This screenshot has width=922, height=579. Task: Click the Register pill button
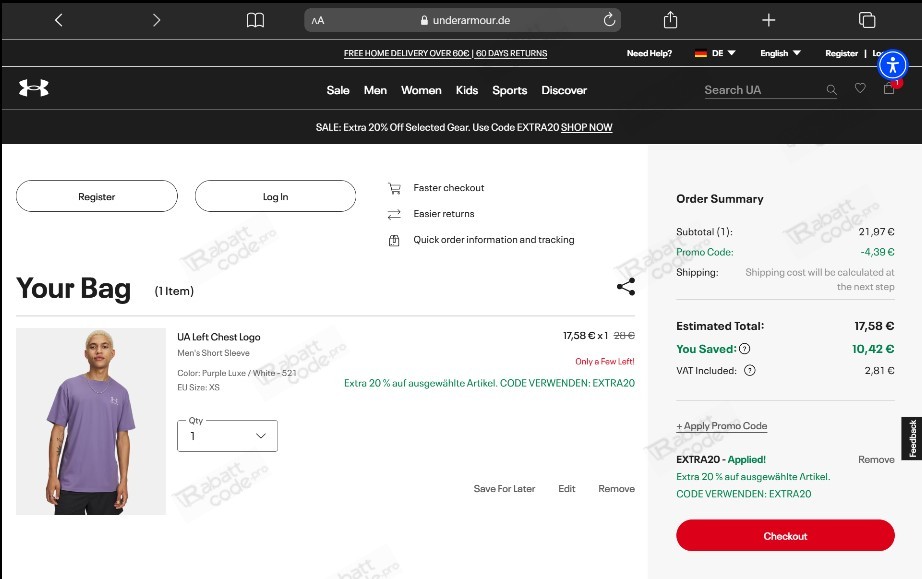click(x=96, y=196)
